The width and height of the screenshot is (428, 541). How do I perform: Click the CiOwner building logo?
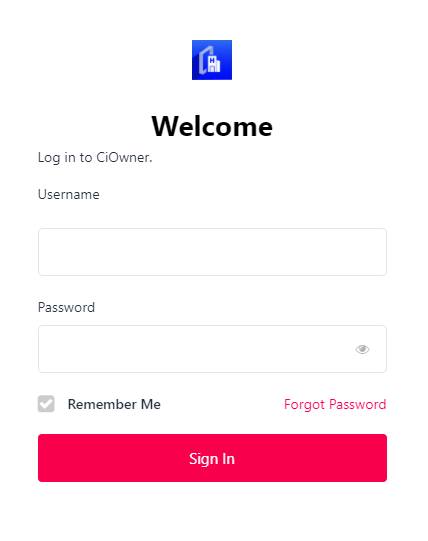coord(212,60)
